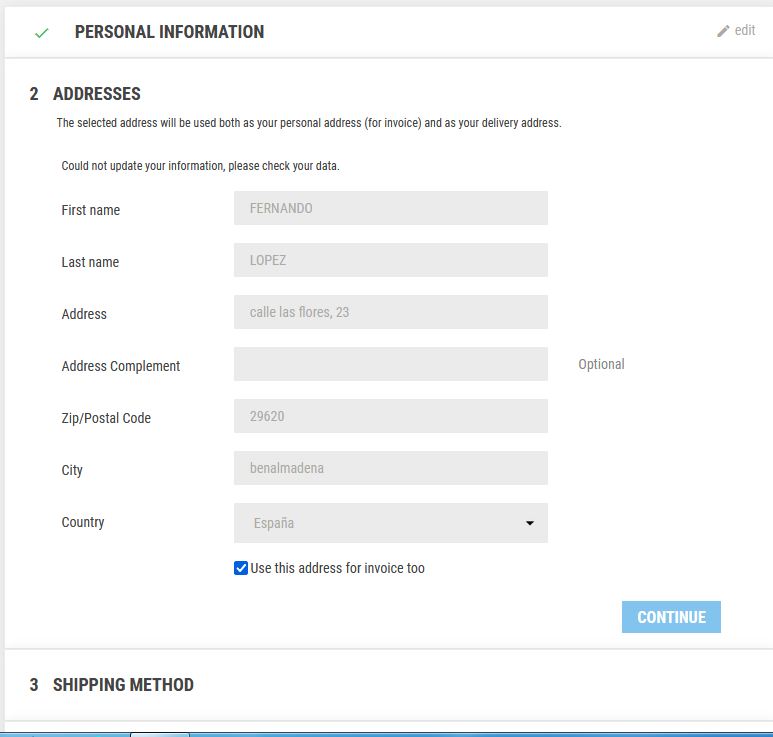Click the pencil edit icon
Viewport: 773px width, 737px height.
(723, 31)
